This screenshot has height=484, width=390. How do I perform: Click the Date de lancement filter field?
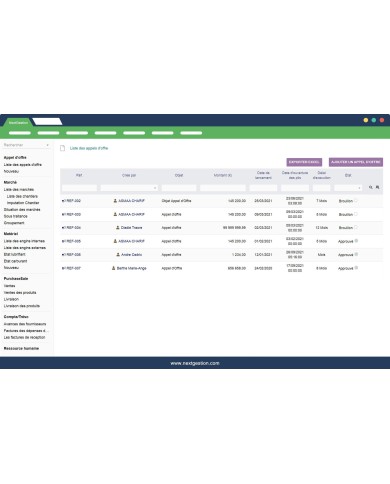(263, 188)
